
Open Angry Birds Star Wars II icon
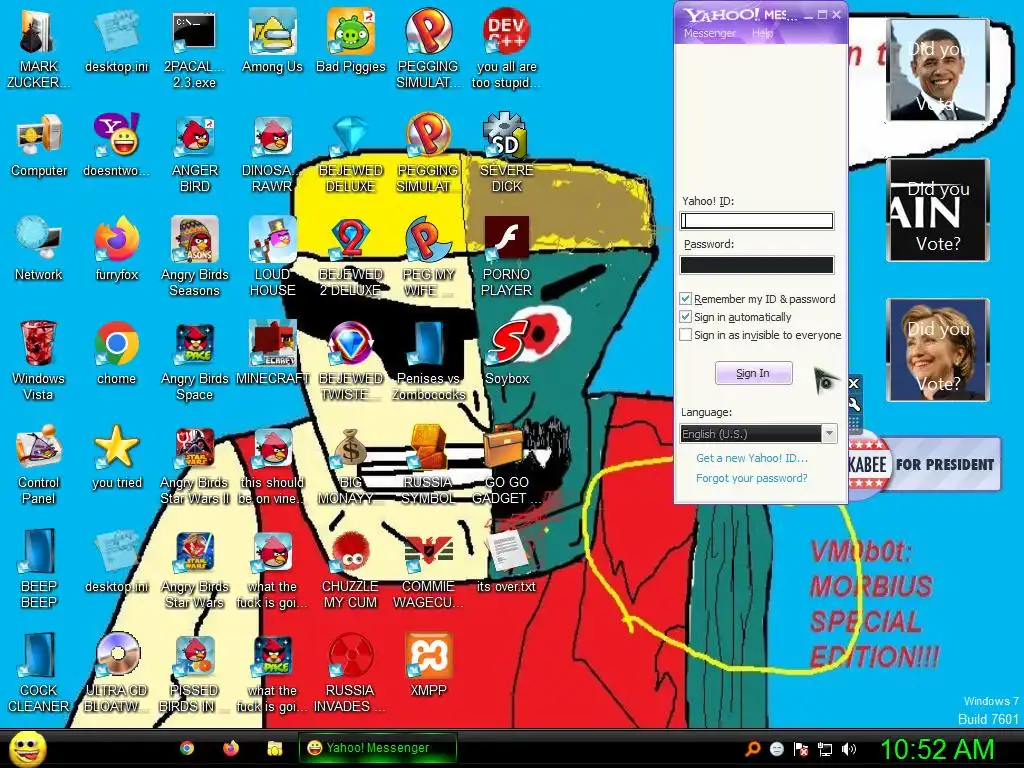pyautogui.click(x=194, y=464)
